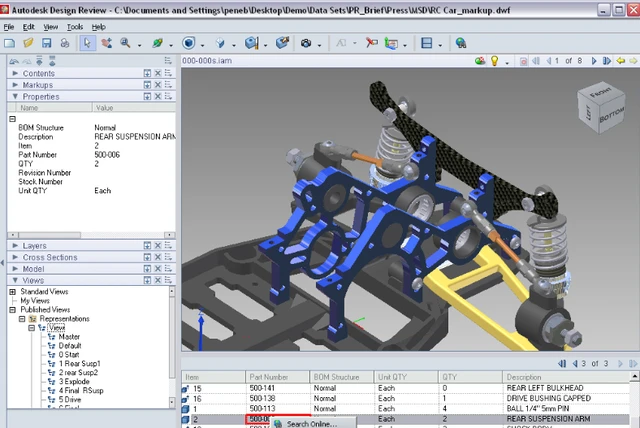Click the Print icon in toolbar
The height and width of the screenshot is (428, 640).
tap(63, 44)
